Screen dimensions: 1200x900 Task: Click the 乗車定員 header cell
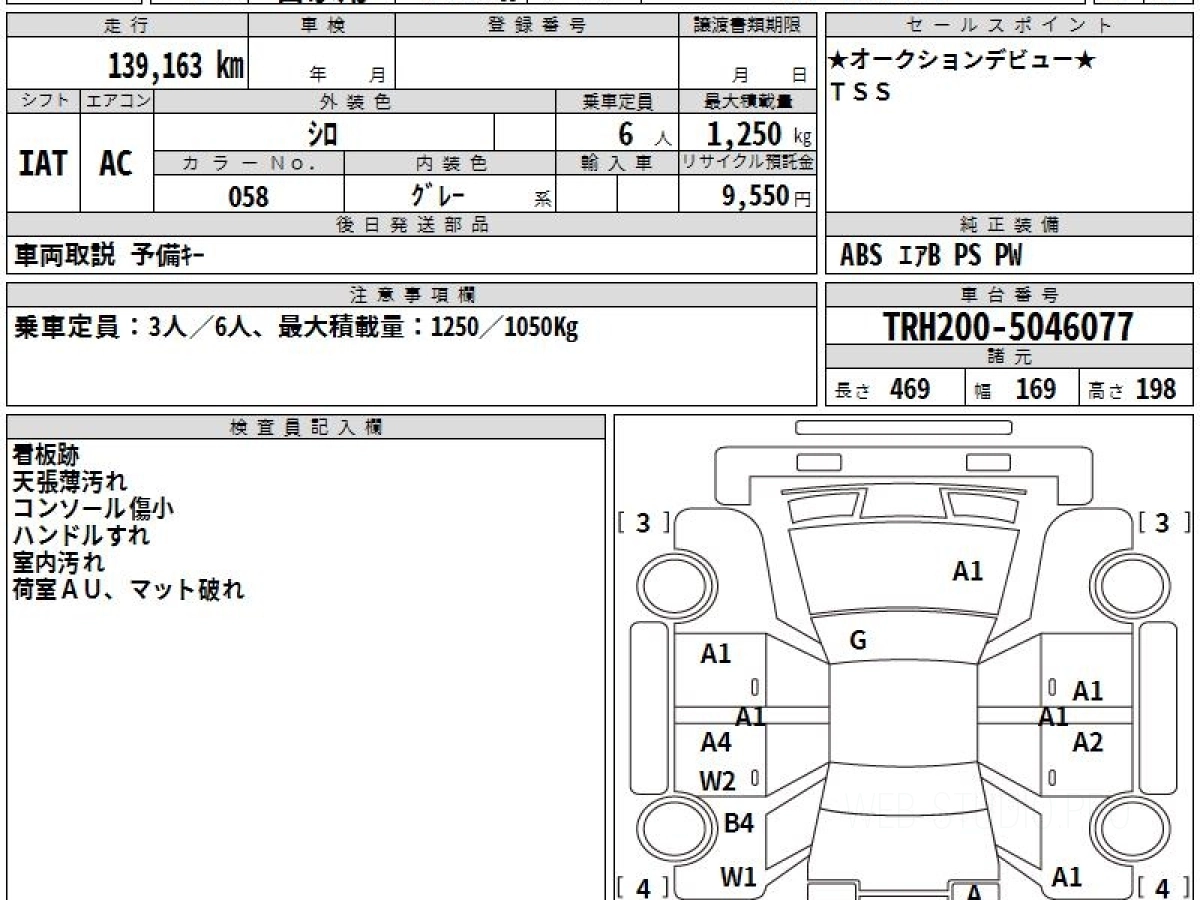(x=617, y=102)
